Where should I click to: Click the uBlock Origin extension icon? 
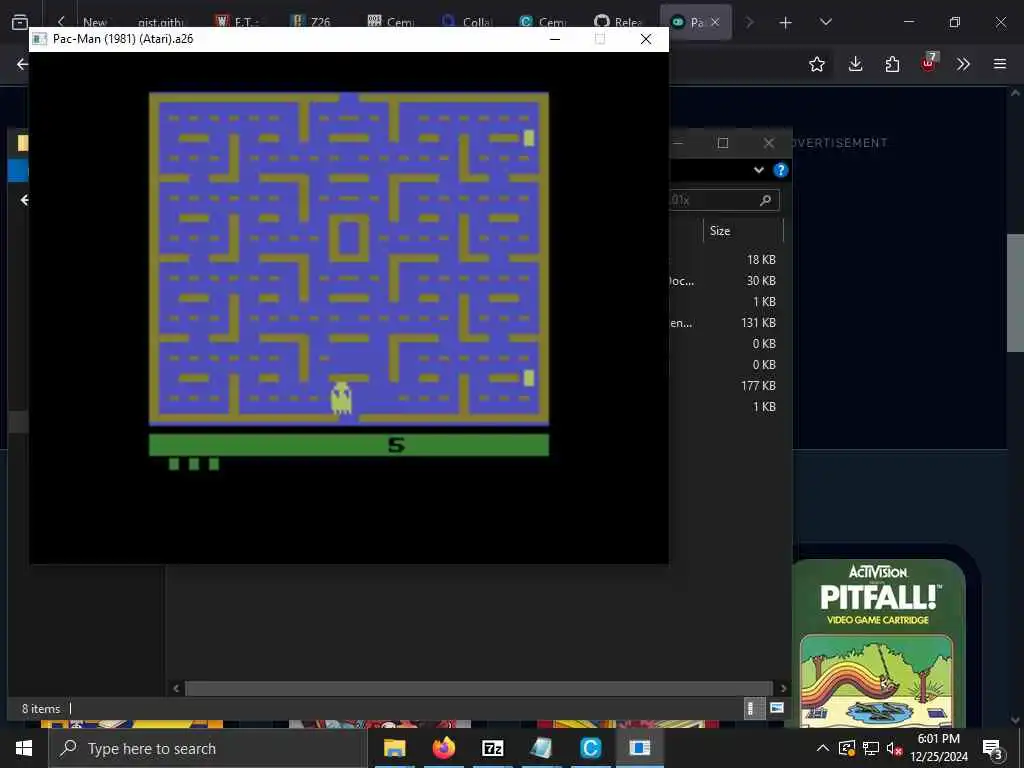click(929, 63)
